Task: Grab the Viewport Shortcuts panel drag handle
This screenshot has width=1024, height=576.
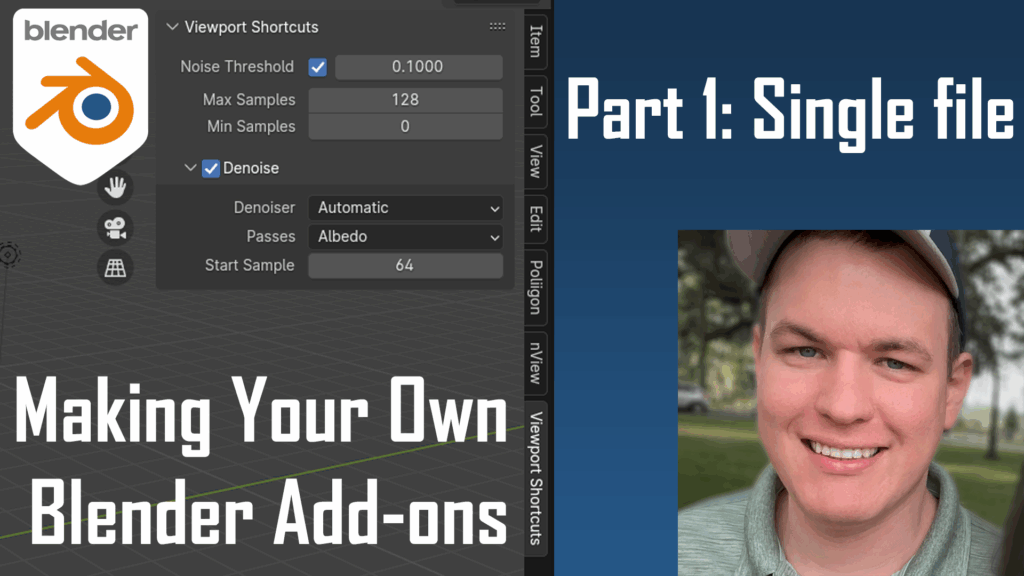Action: tap(498, 27)
